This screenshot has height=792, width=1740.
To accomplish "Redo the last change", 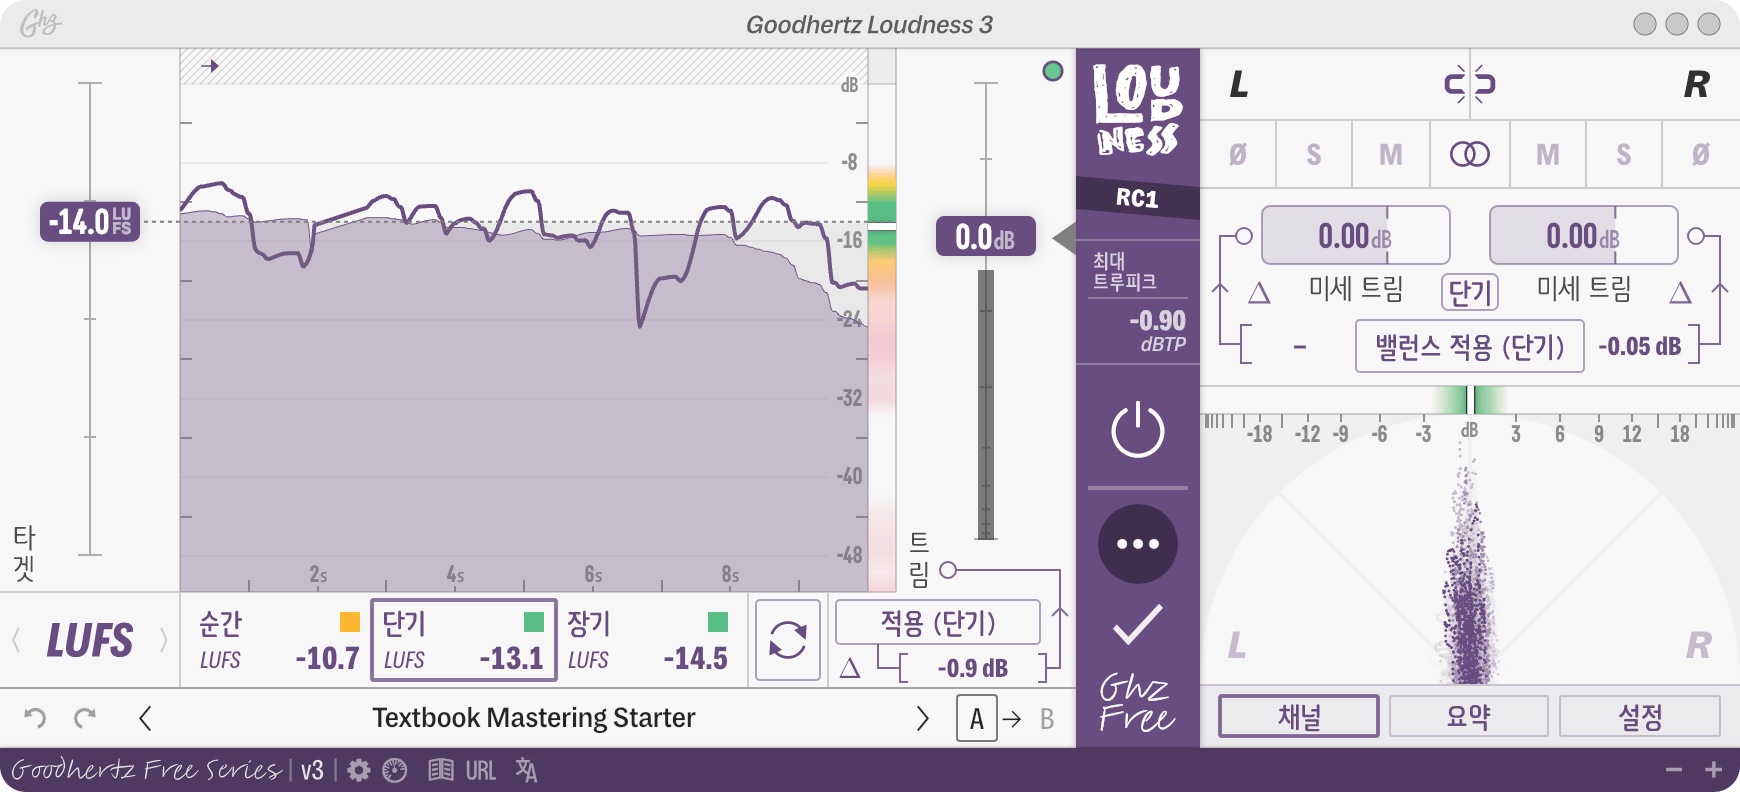I will (85, 718).
